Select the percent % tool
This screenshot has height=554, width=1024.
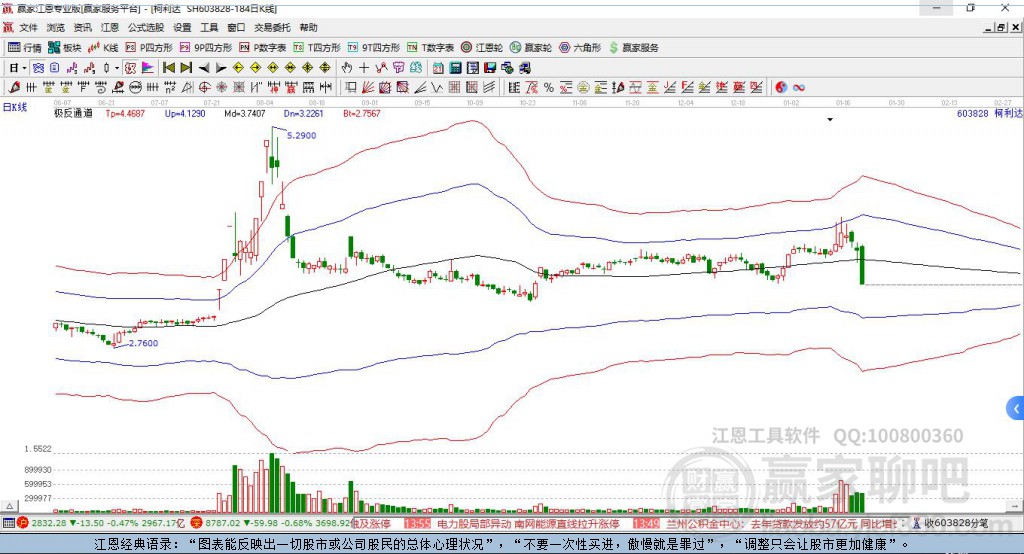549,87
